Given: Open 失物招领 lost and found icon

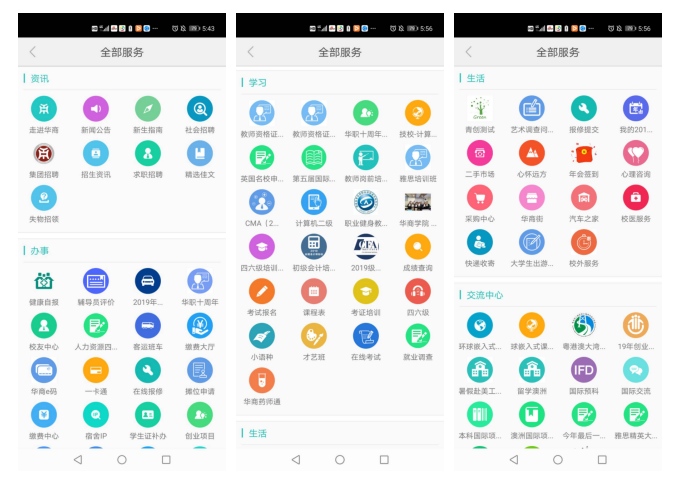Looking at the screenshot, I should coord(44,198).
